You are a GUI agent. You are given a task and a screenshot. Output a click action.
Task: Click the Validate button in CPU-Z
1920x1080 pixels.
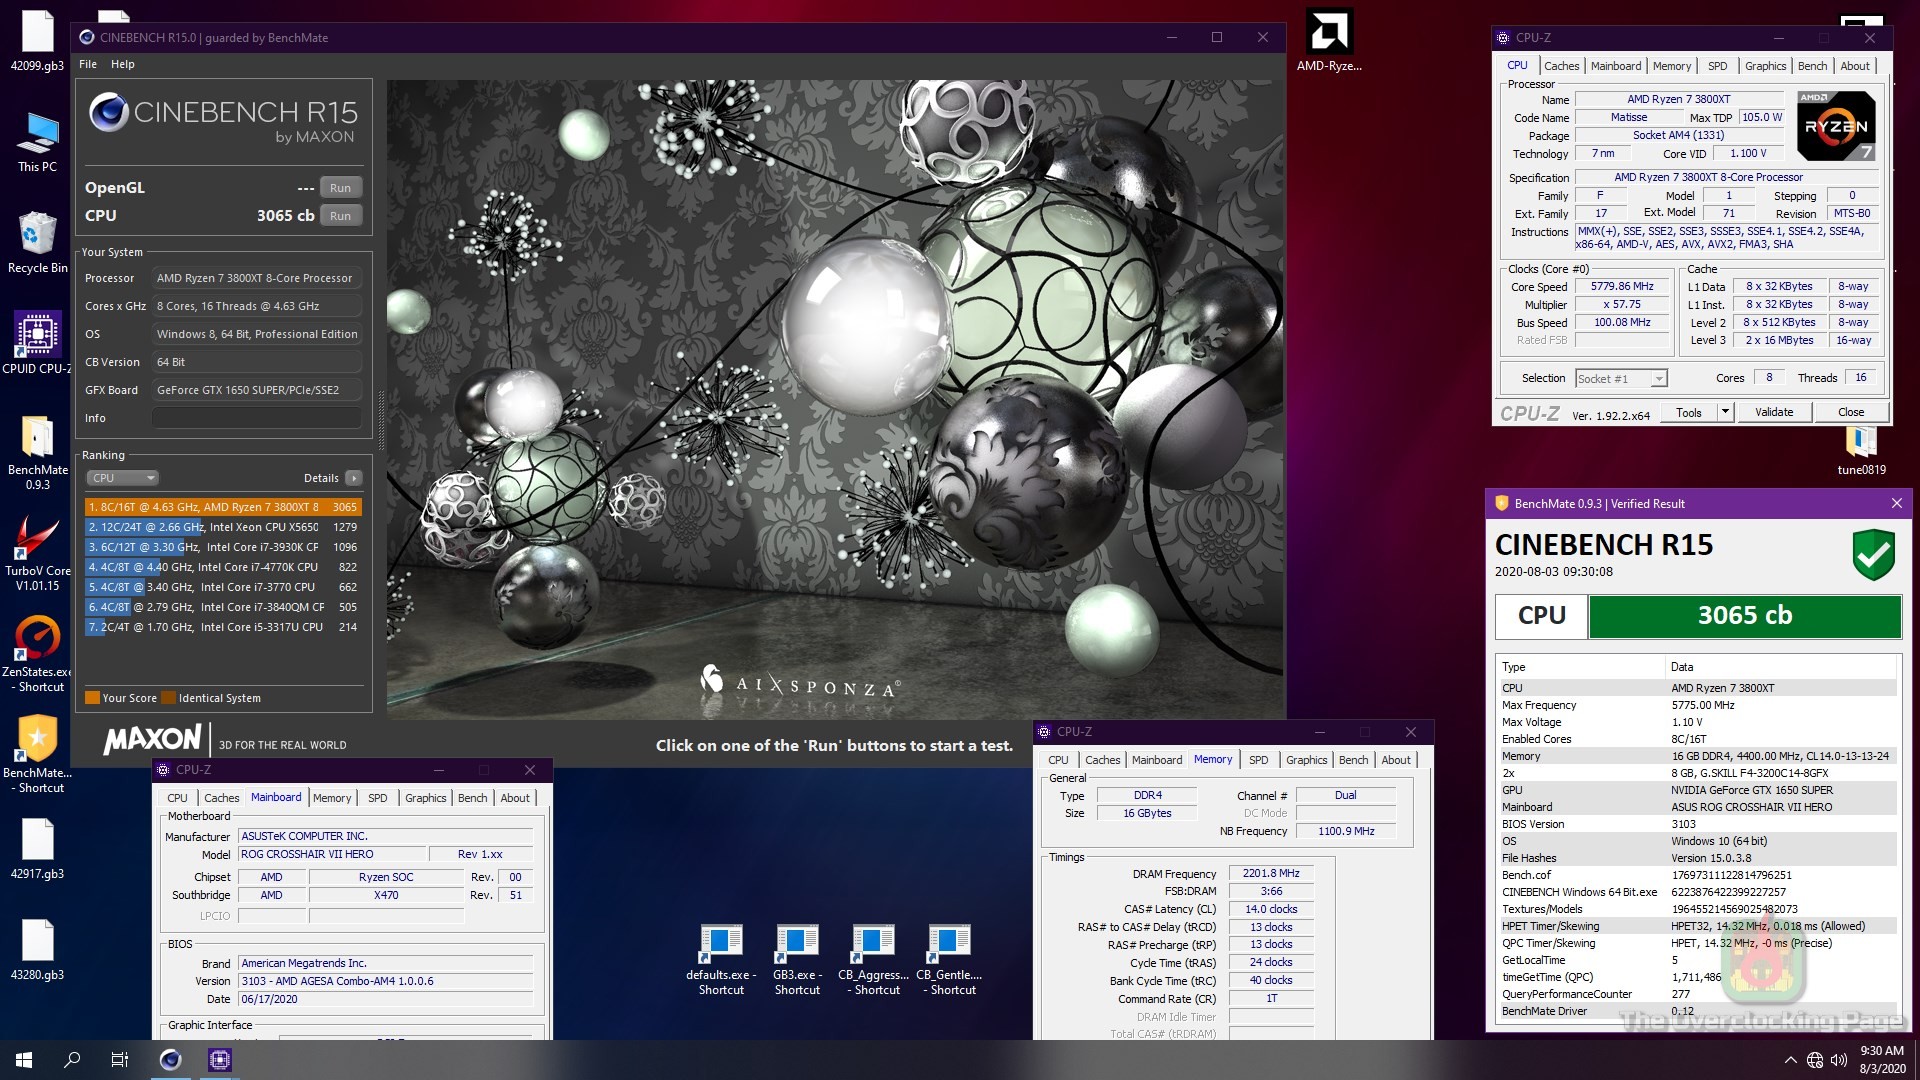click(1774, 412)
